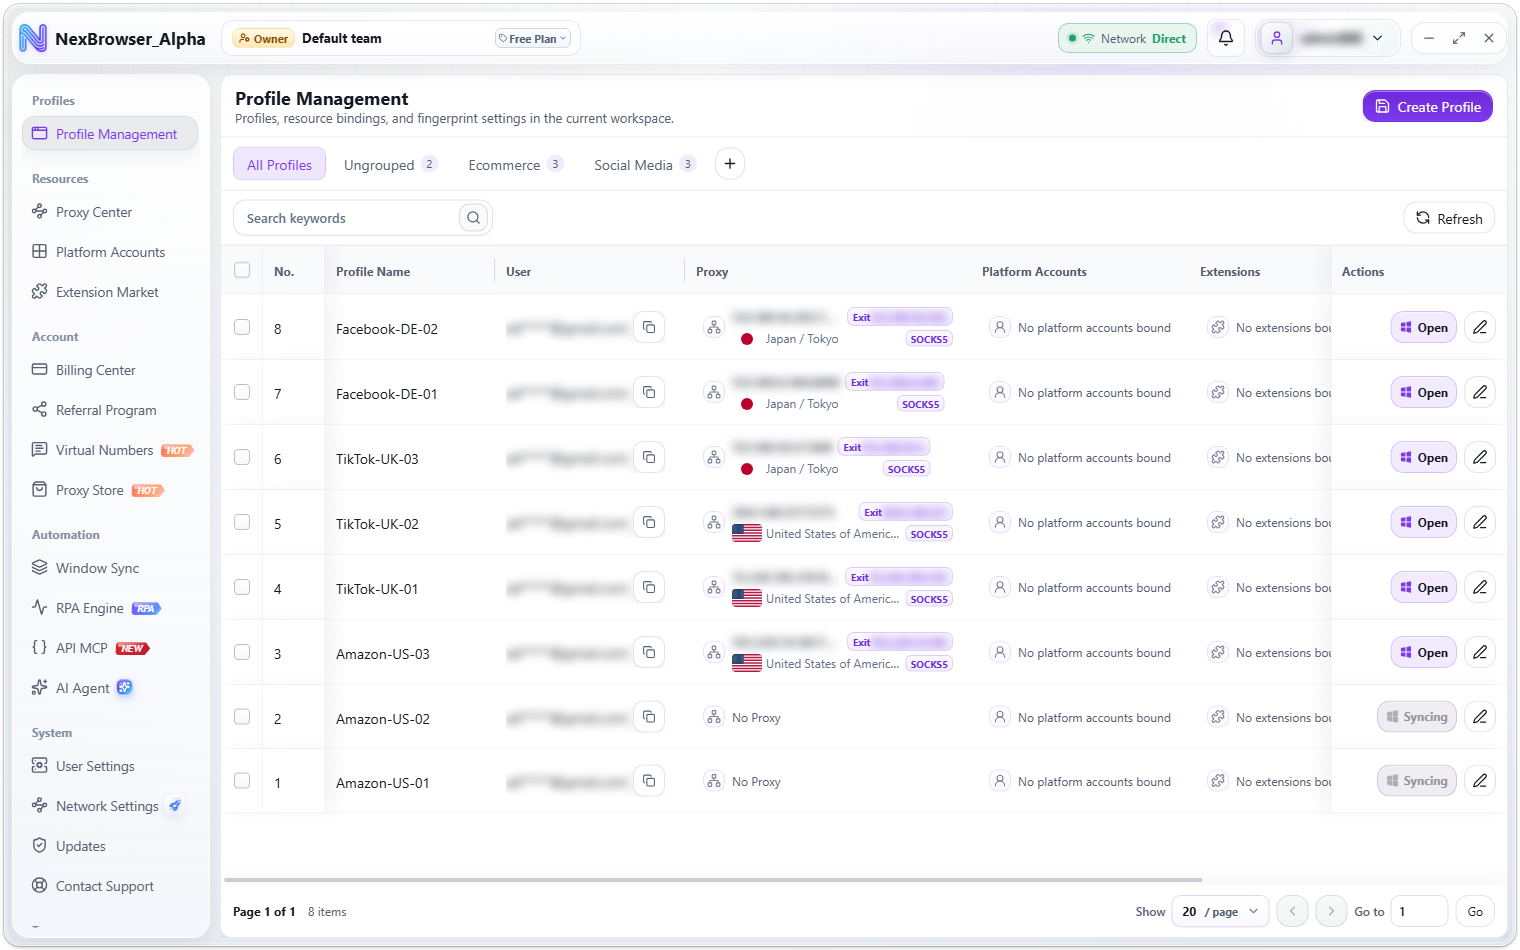The height and width of the screenshot is (950, 1520).
Task: Switch to the Ungrouped tab
Action: [390, 165]
